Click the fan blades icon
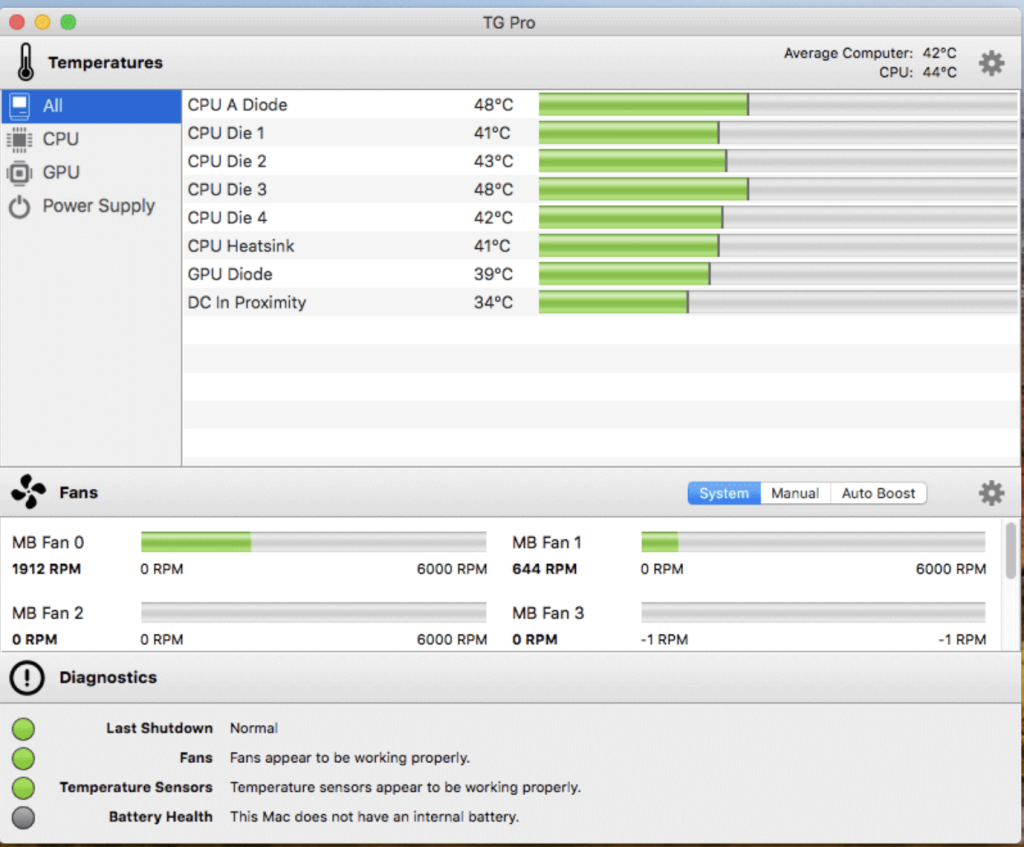The width and height of the screenshot is (1024, 847). coord(28,492)
